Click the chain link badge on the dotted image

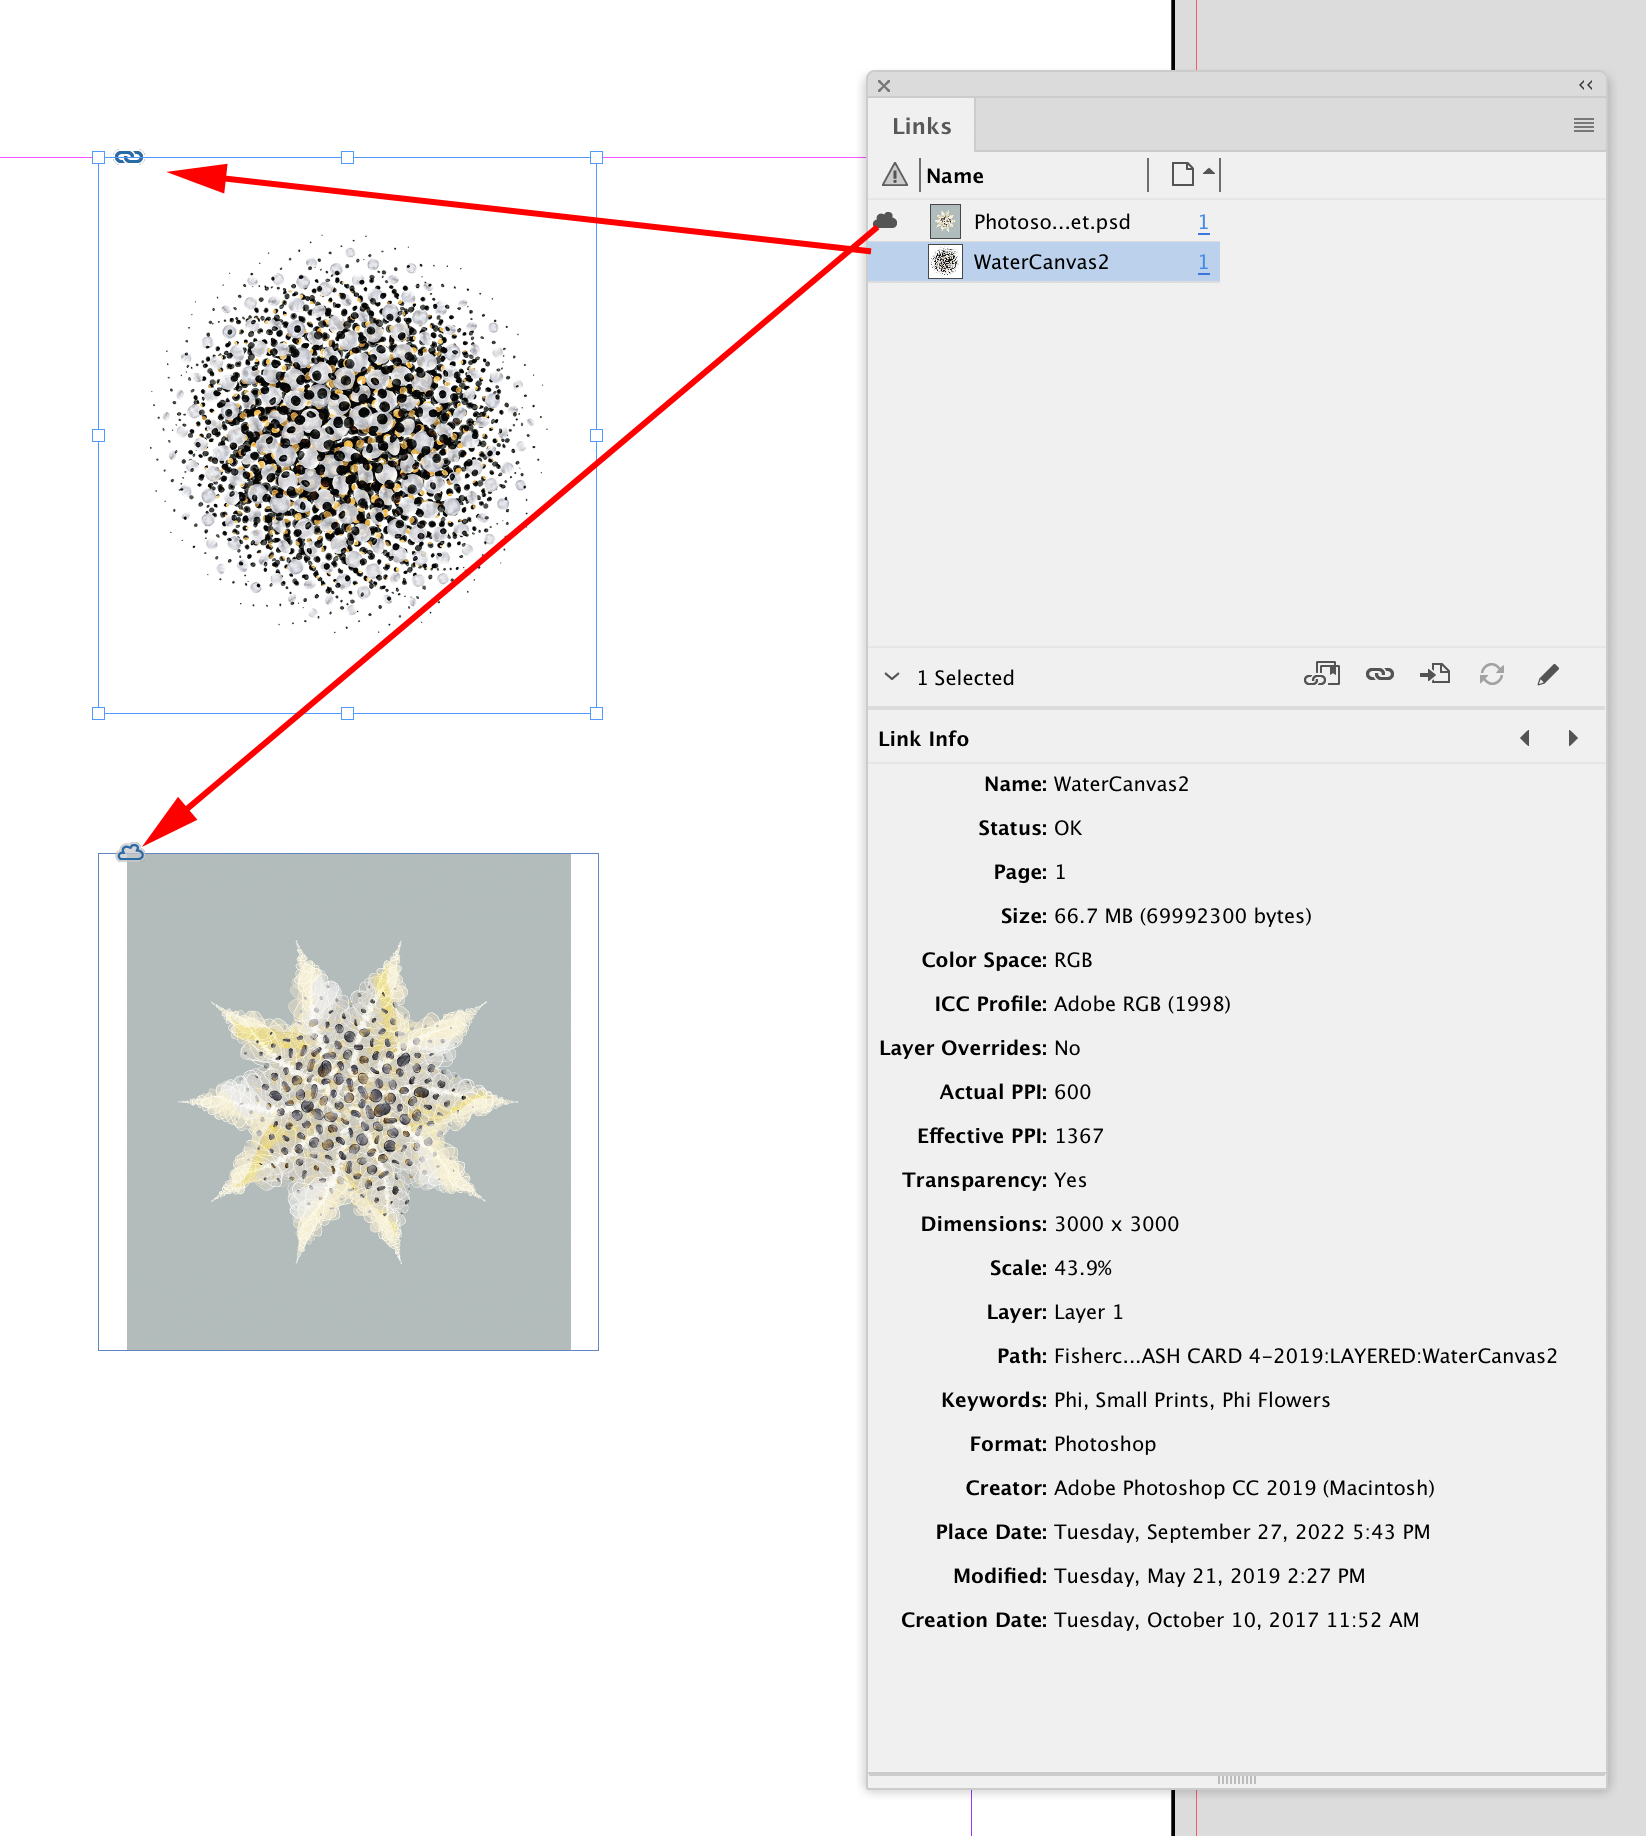point(128,157)
